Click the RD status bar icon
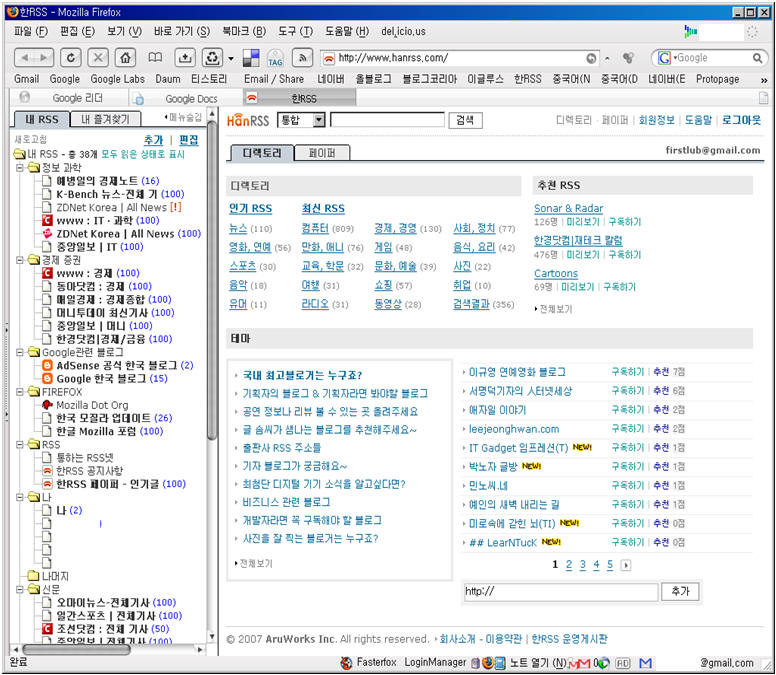The width and height of the screenshot is (776, 675). pyautogui.click(x=623, y=663)
